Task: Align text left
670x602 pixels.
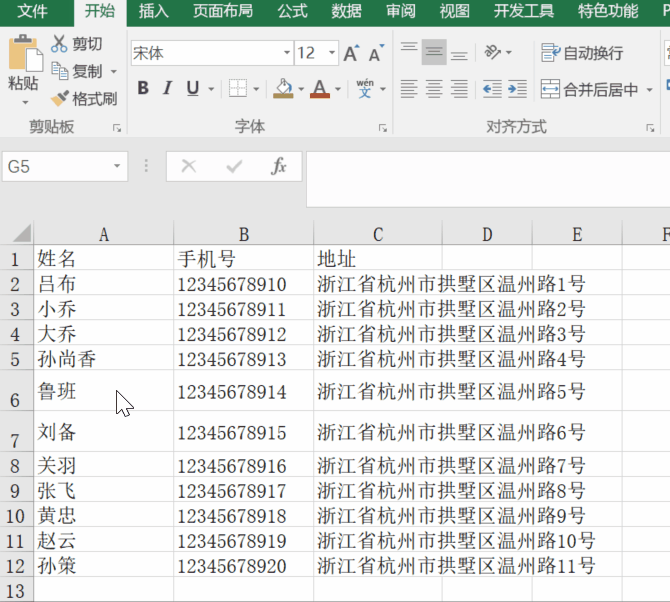Action: [409, 89]
